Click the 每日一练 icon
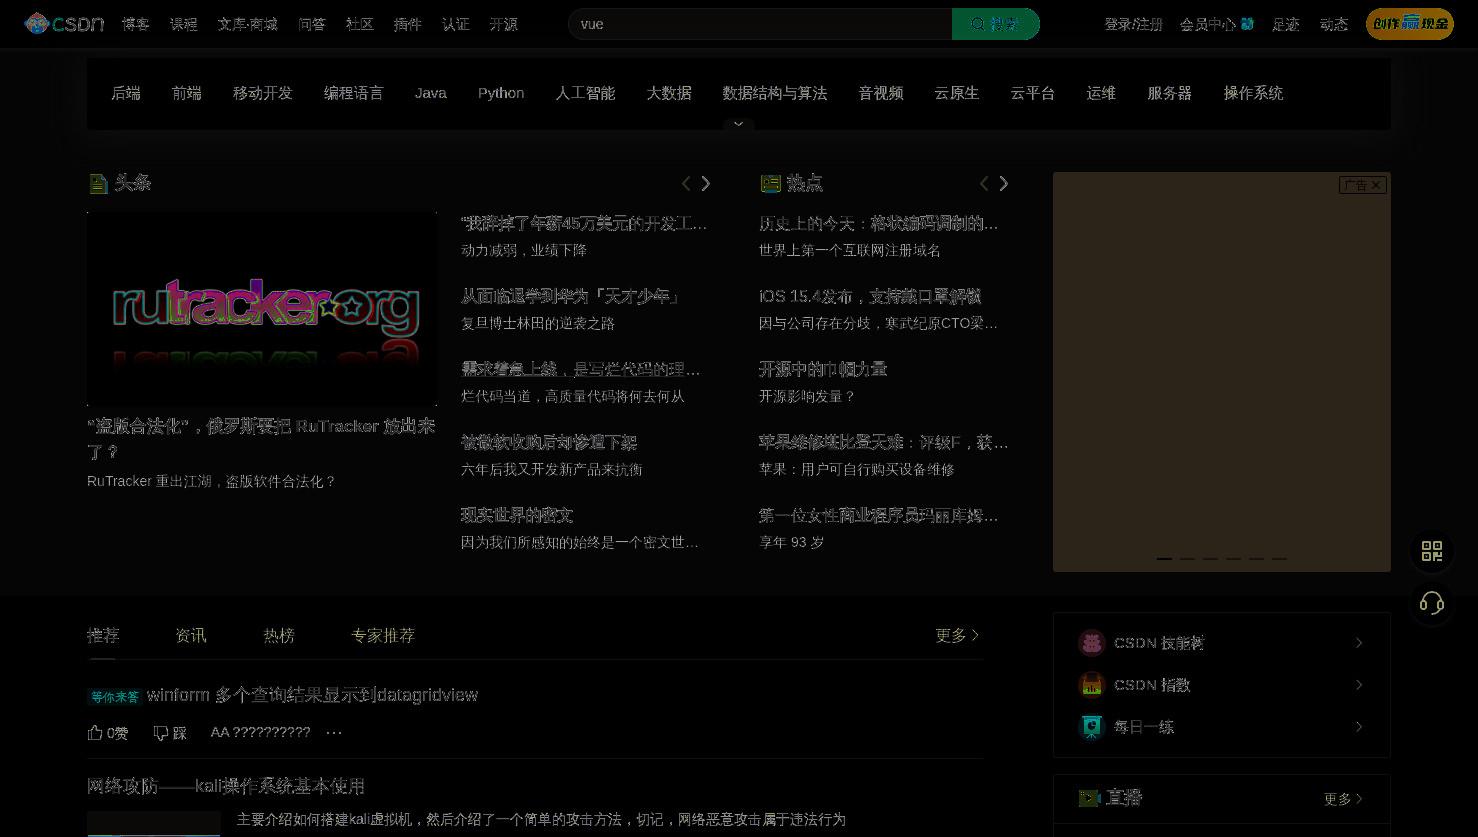Viewport: 1478px width, 837px height. click(1091, 727)
